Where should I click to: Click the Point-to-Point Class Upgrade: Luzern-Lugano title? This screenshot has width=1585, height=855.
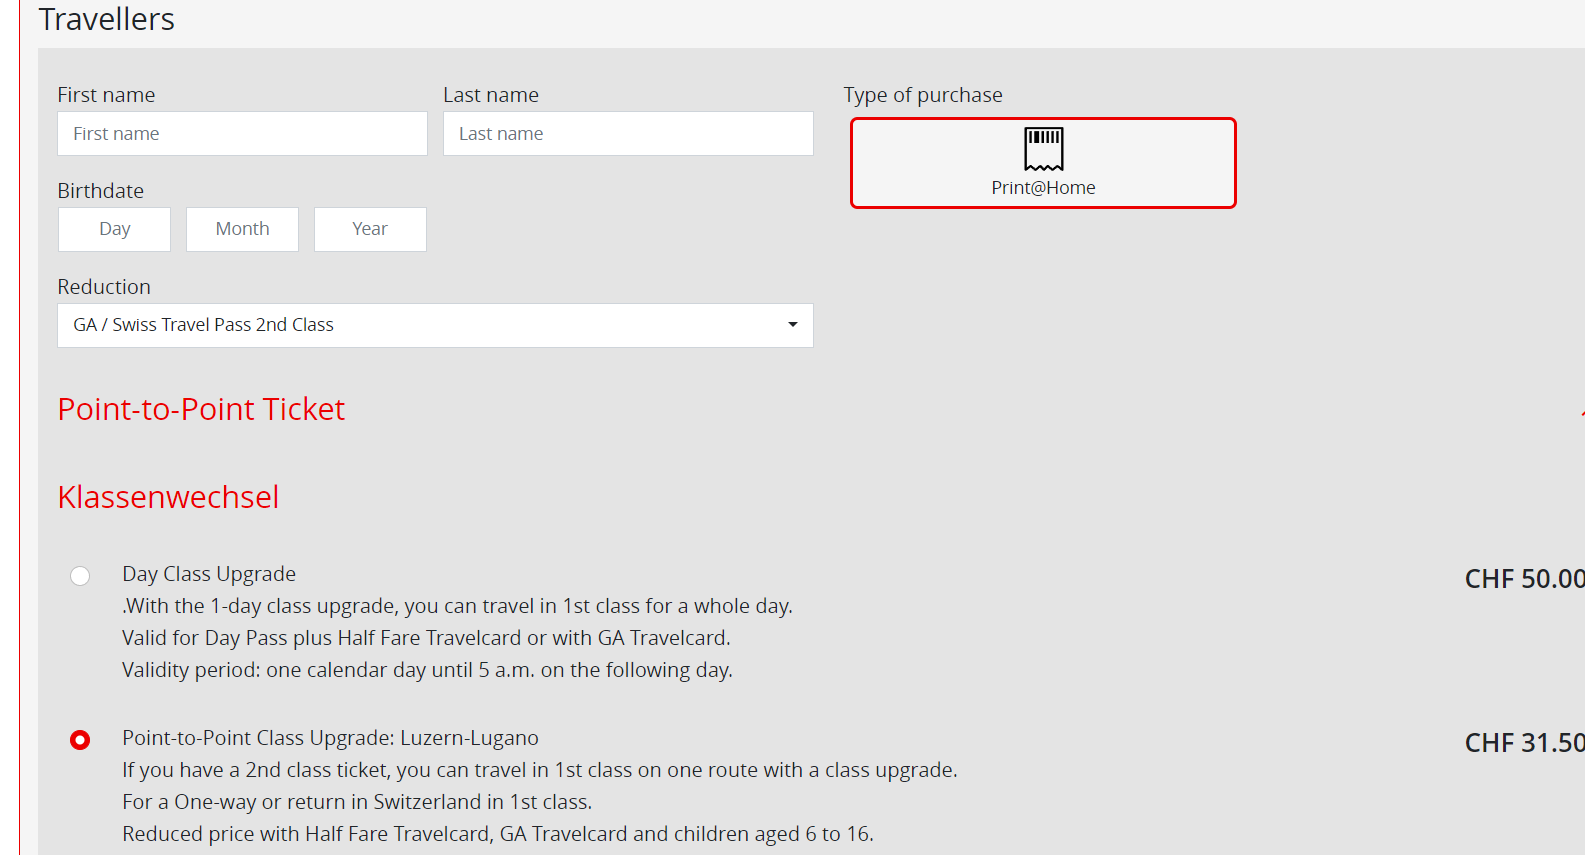click(330, 738)
